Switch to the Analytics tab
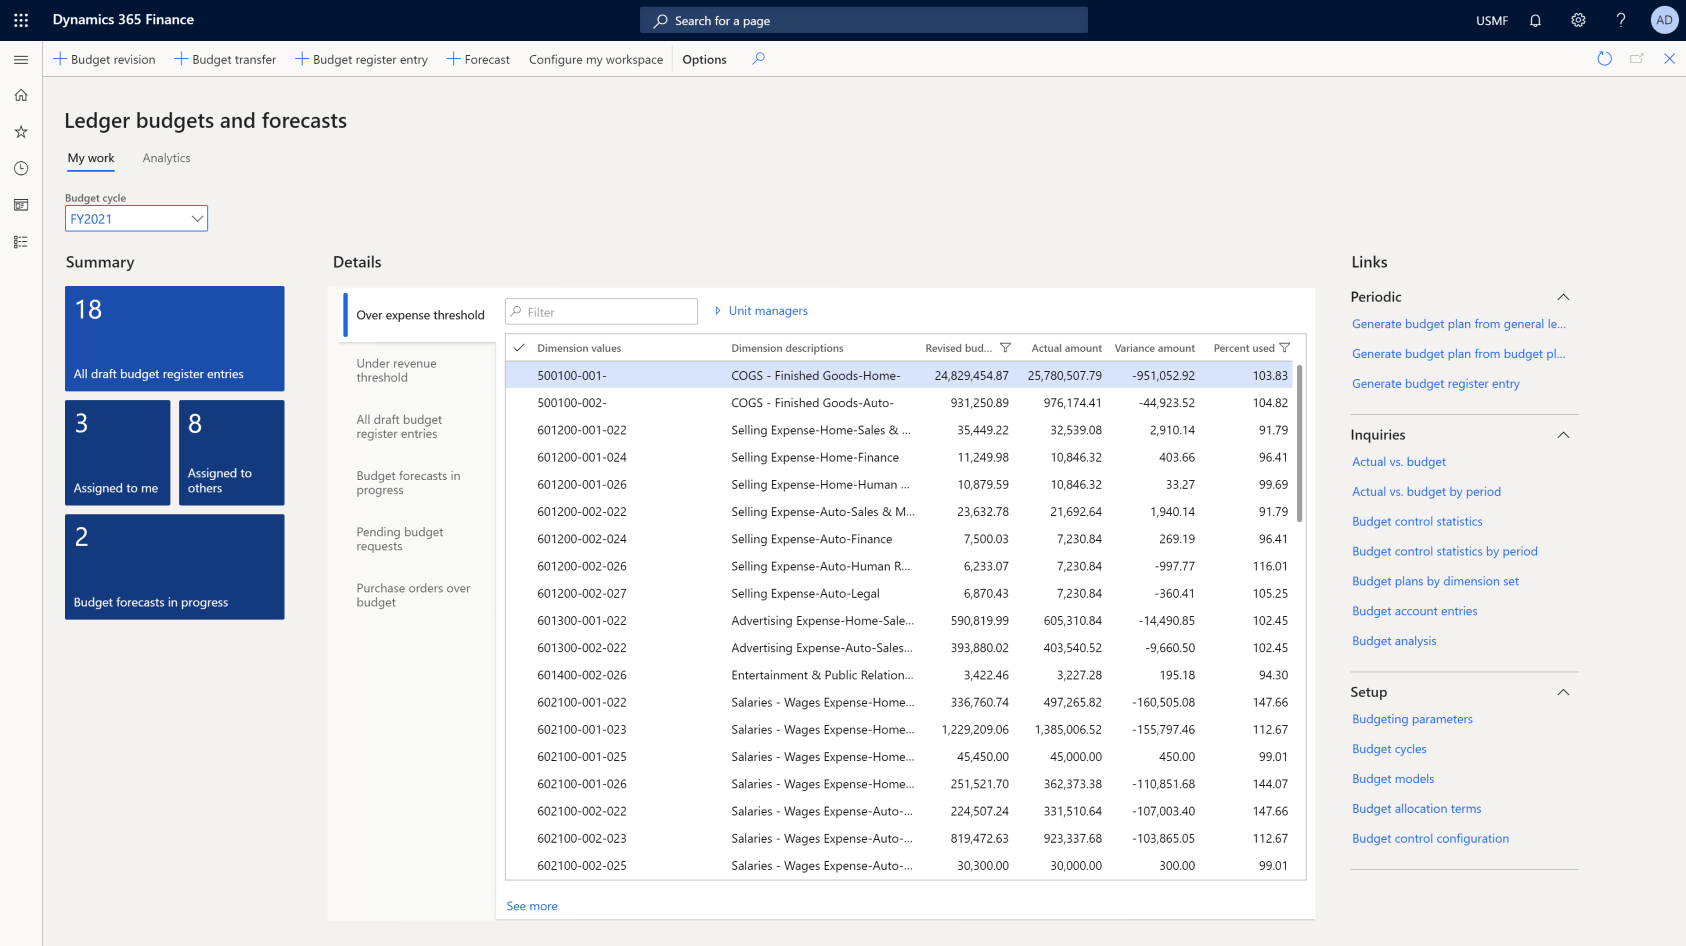 tap(166, 158)
